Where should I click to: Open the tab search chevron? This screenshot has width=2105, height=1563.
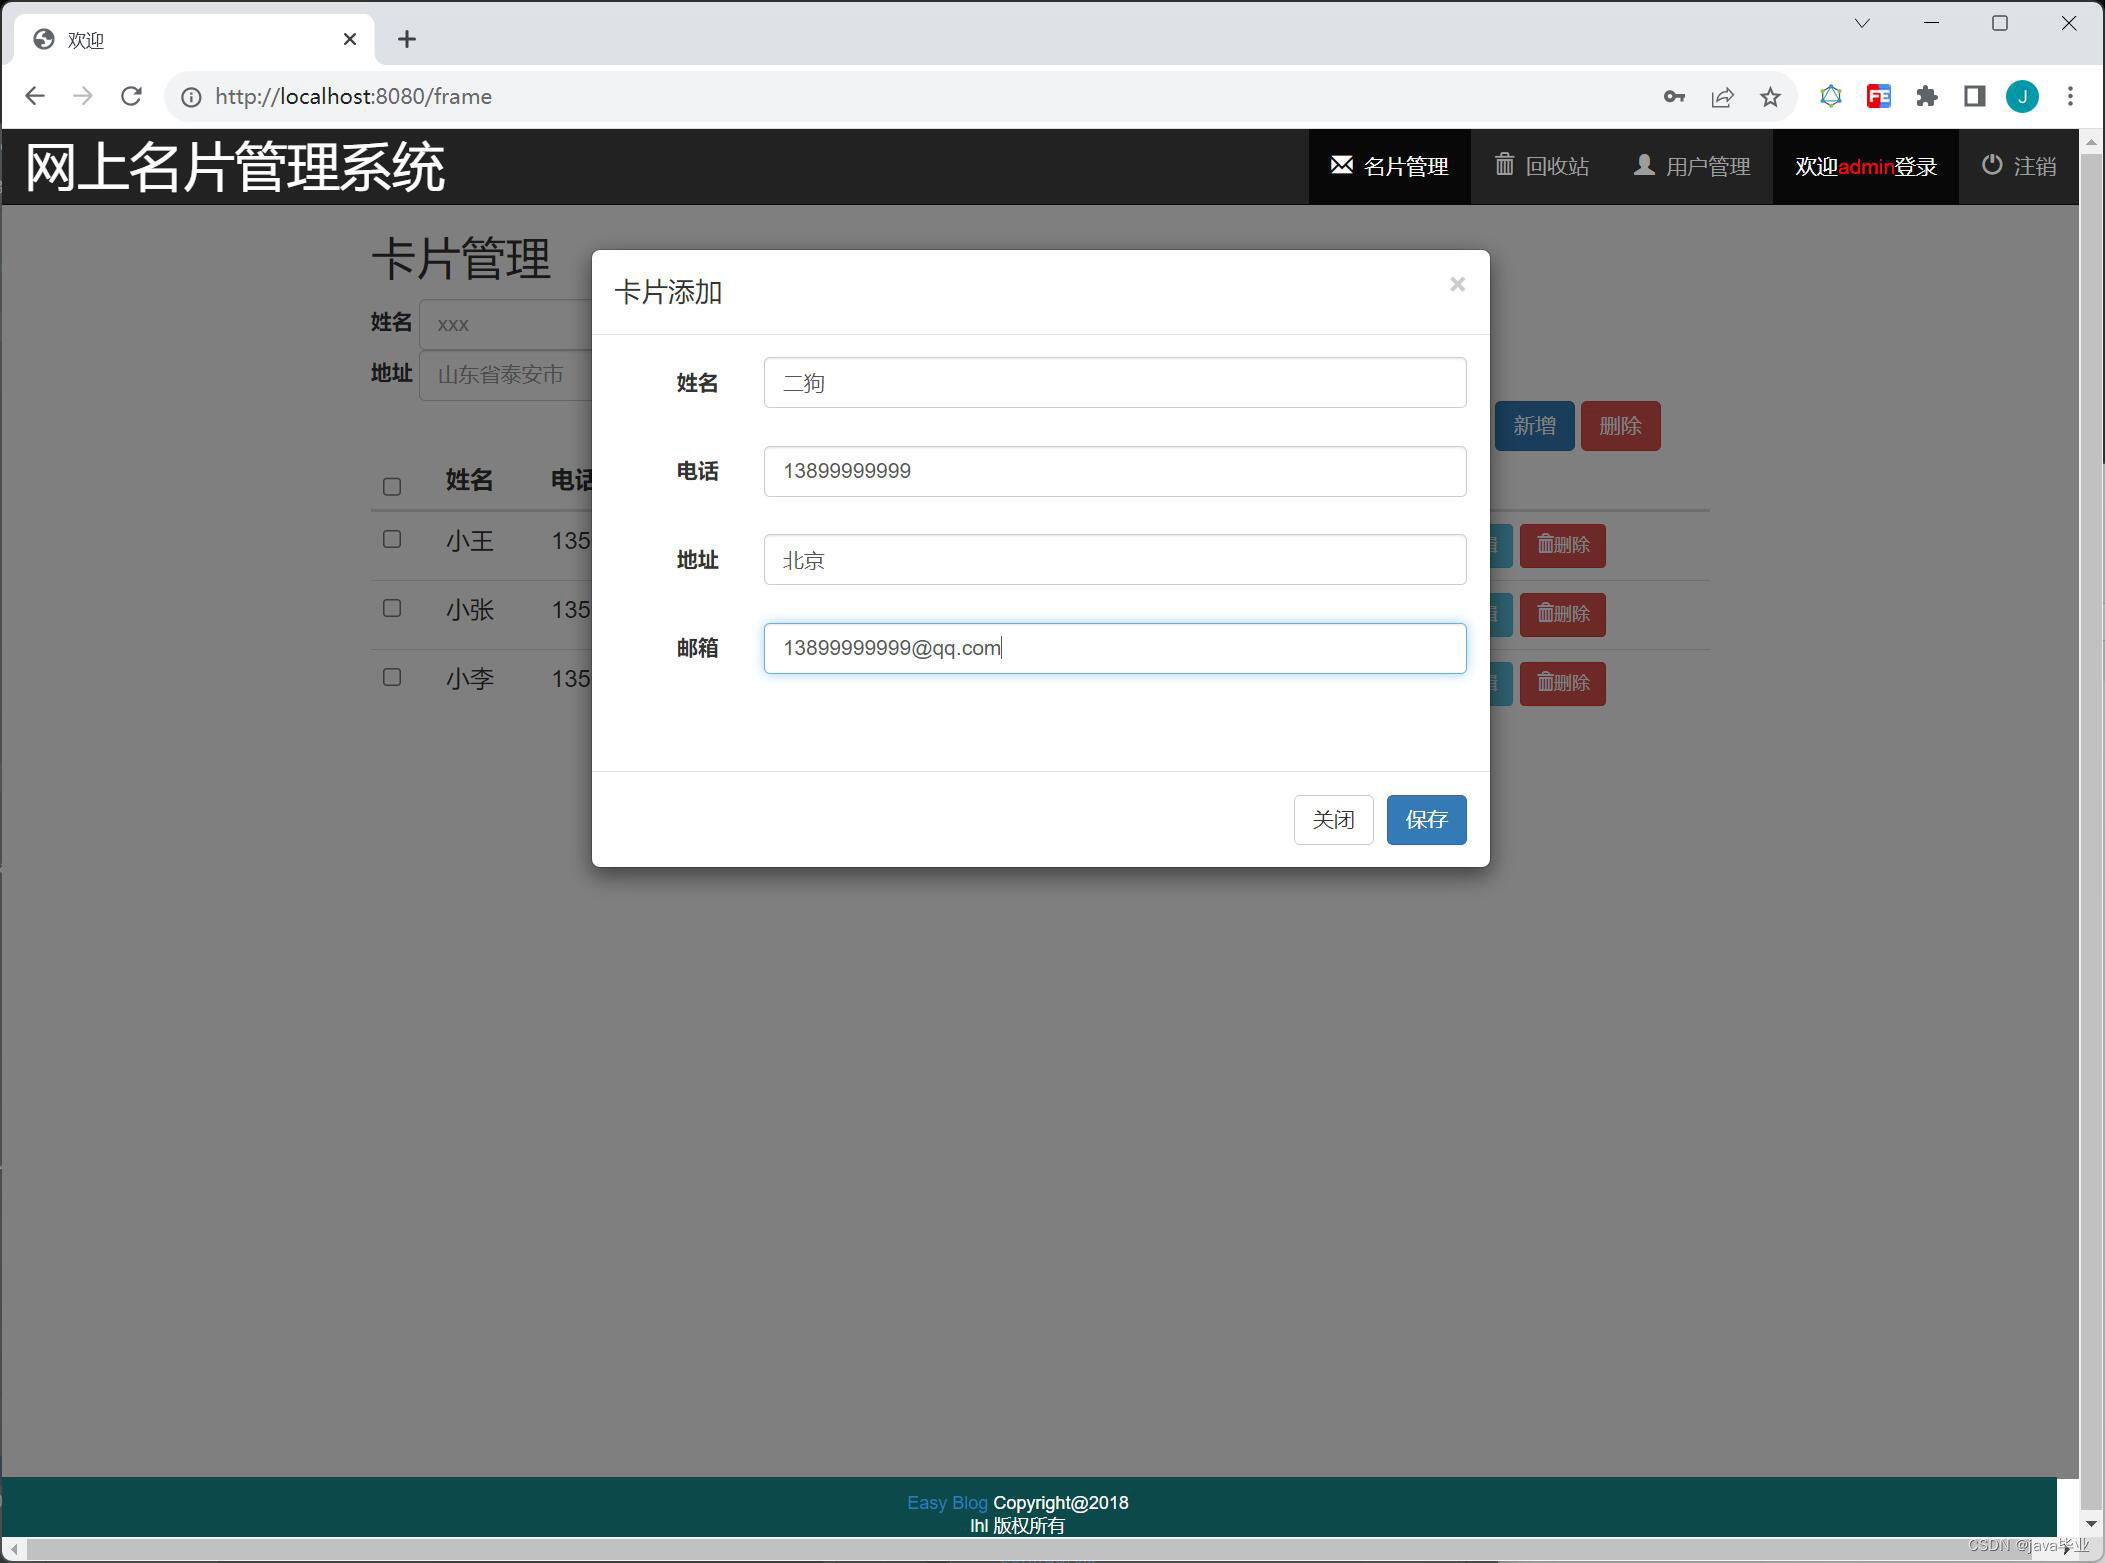[1862, 23]
